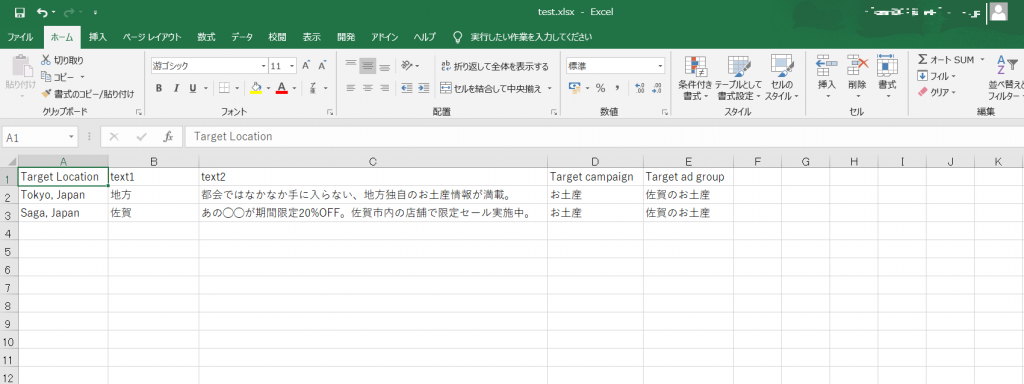Click the increase indent icon
The width and height of the screenshot is (1024, 384).
tap(423, 88)
